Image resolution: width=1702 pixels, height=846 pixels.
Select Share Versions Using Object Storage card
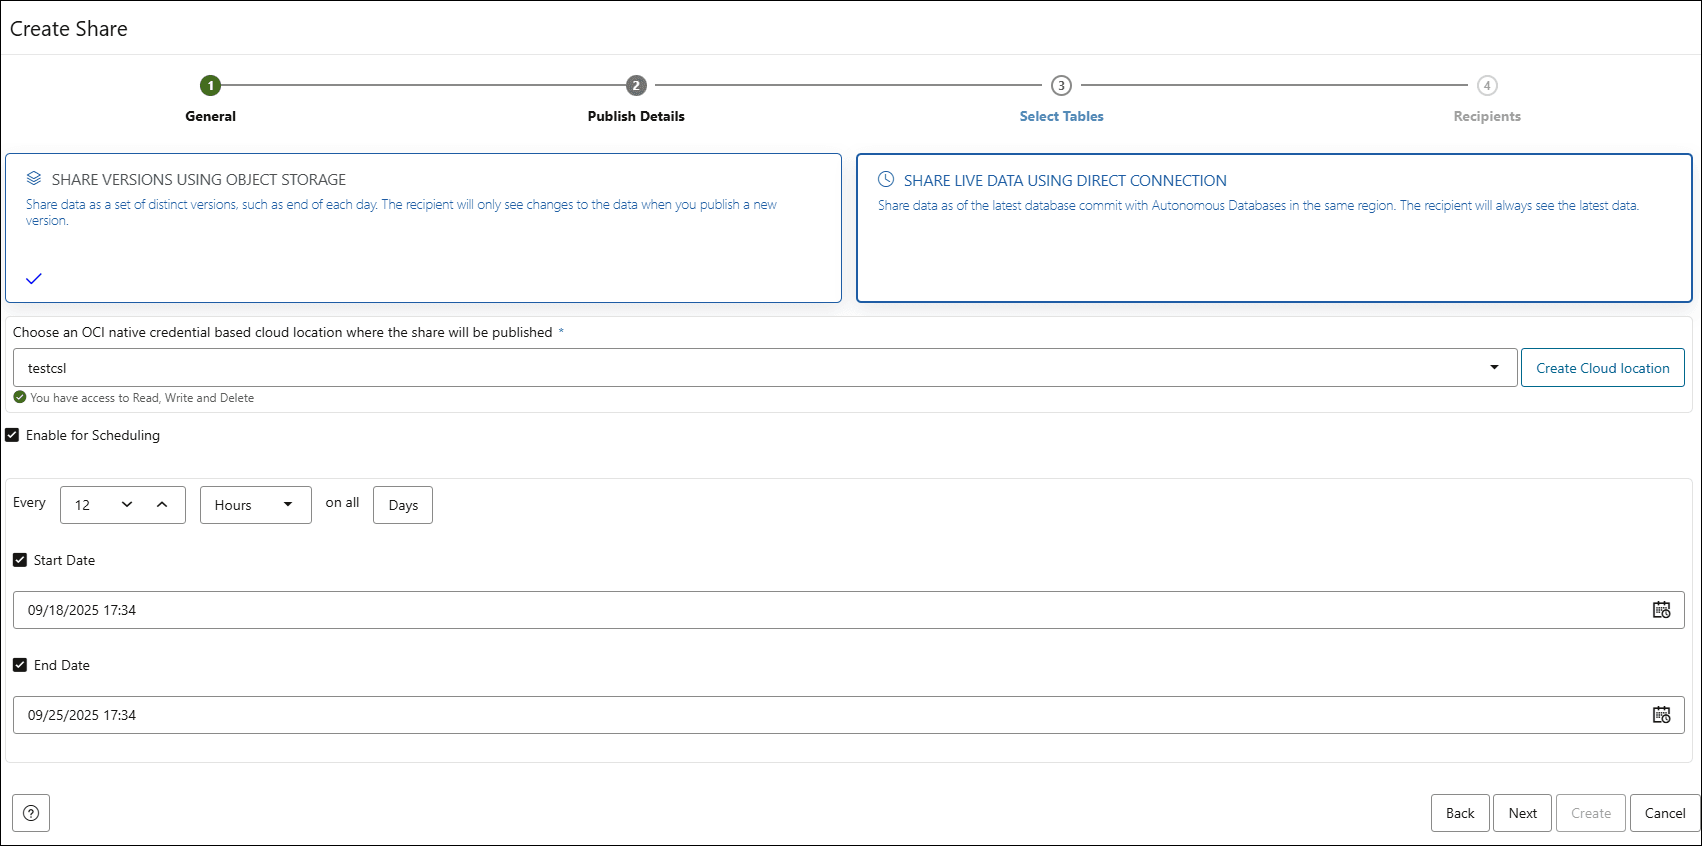point(423,228)
